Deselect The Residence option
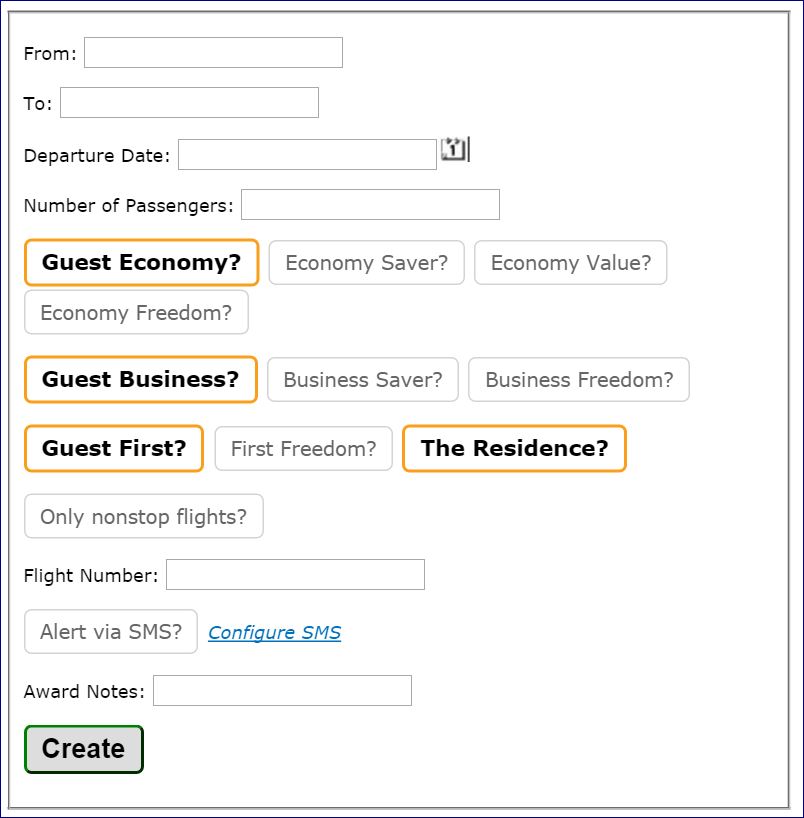Image resolution: width=804 pixels, height=818 pixels. (514, 448)
